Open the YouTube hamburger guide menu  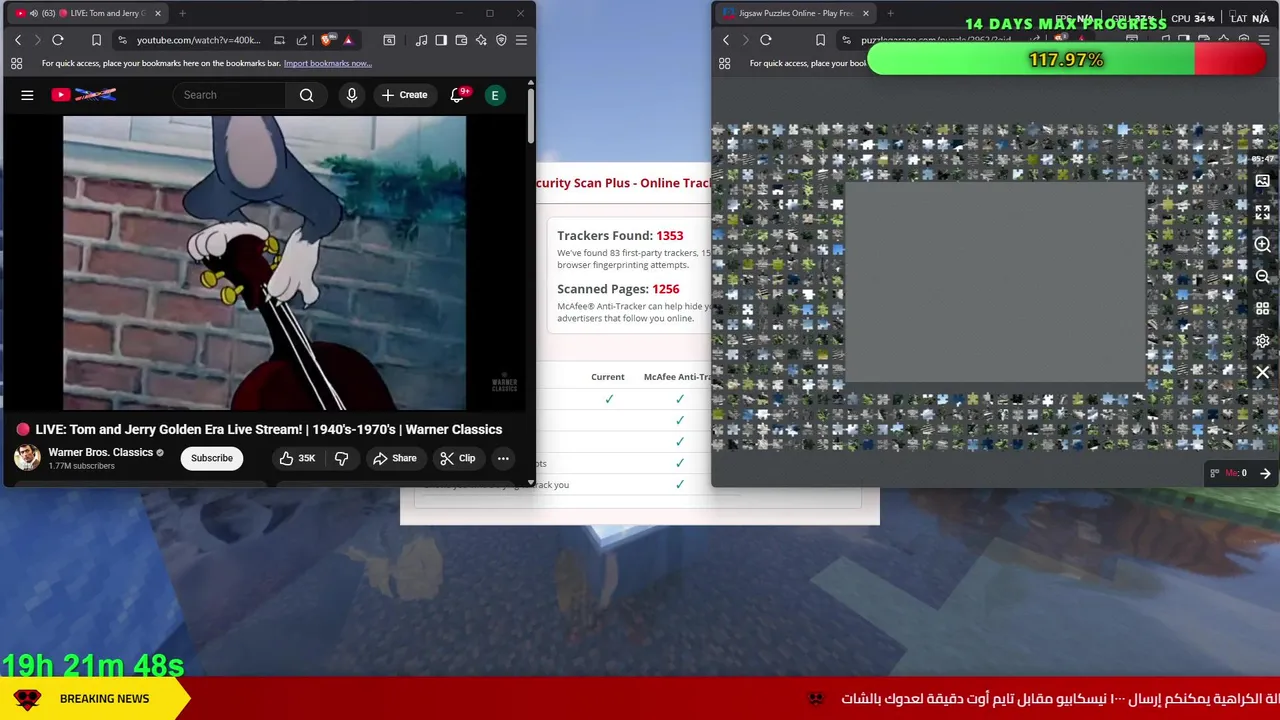27,95
